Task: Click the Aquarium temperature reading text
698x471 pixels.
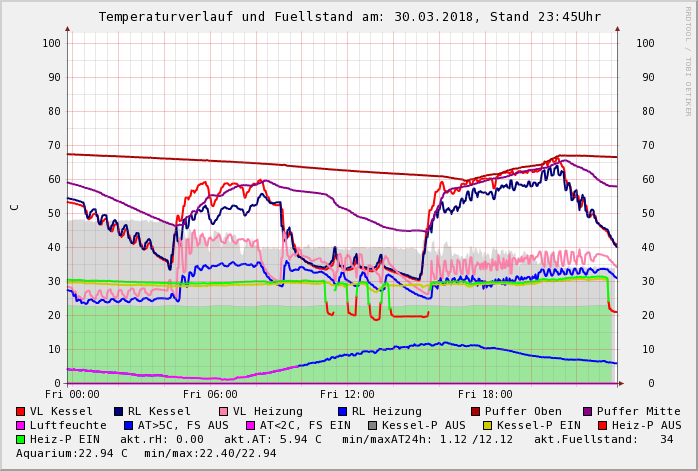Action: 72,454
